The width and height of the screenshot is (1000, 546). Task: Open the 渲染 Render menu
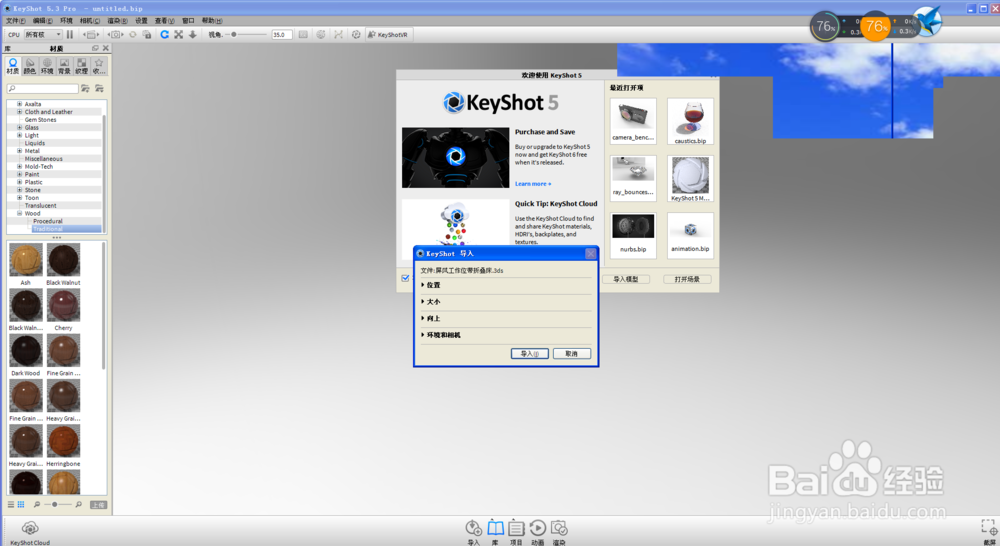click(x=117, y=20)
